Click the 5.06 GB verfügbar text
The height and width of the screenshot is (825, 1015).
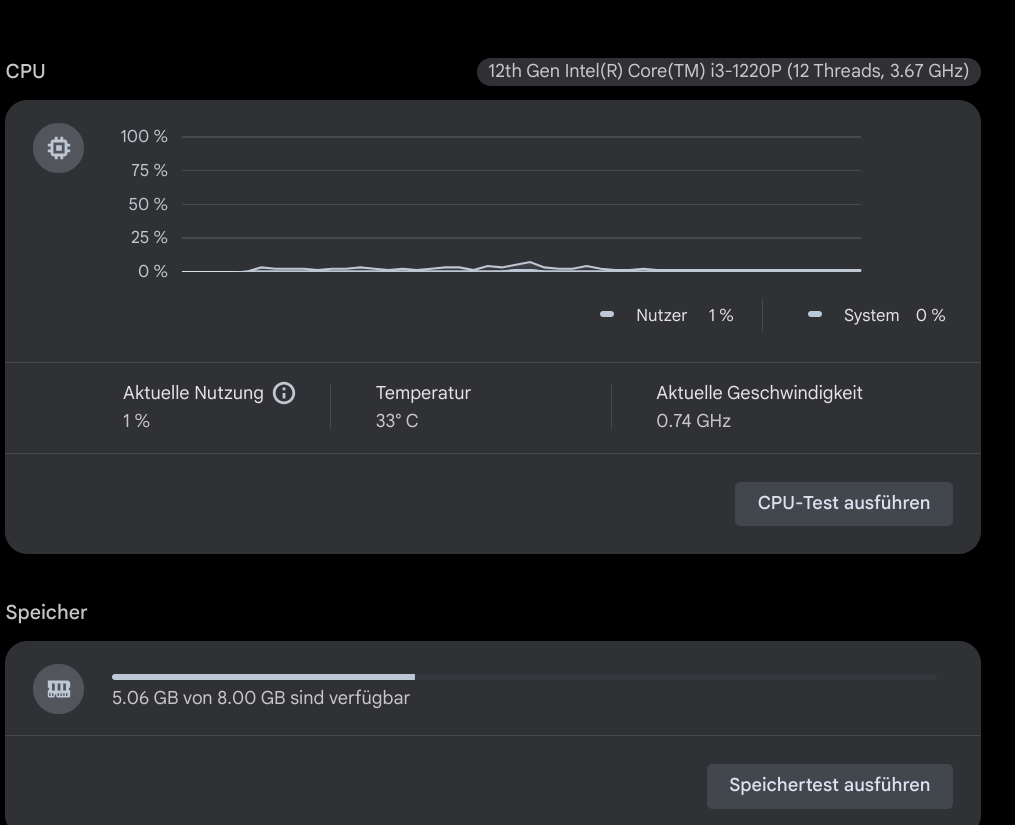260,698
